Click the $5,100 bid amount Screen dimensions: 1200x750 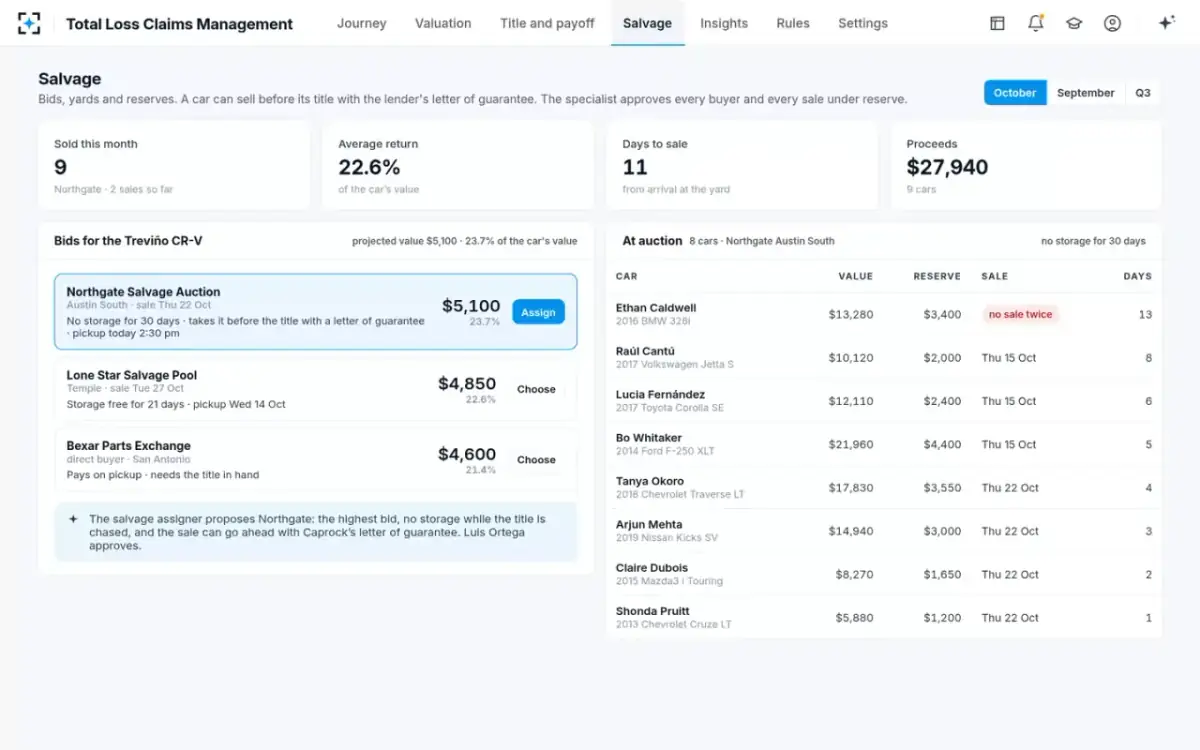pos(471,306)
